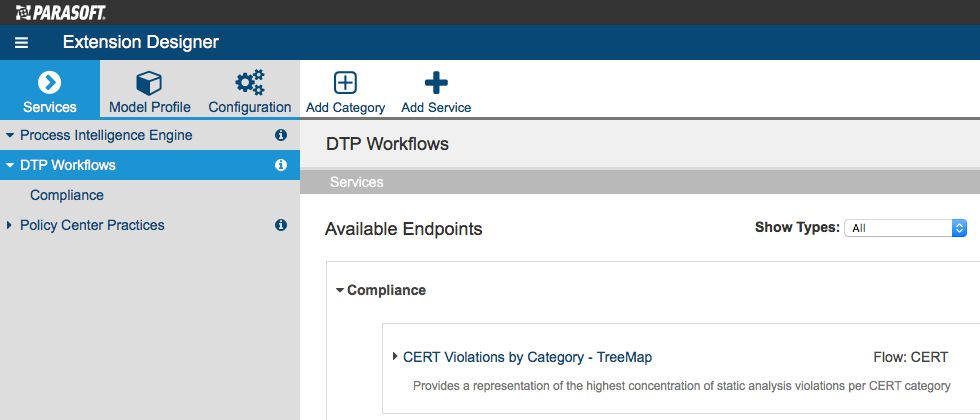The height and width of the screenshot is (420, 980).
Task: Click the Add Category plus-box icon
Action: (345, 82)
